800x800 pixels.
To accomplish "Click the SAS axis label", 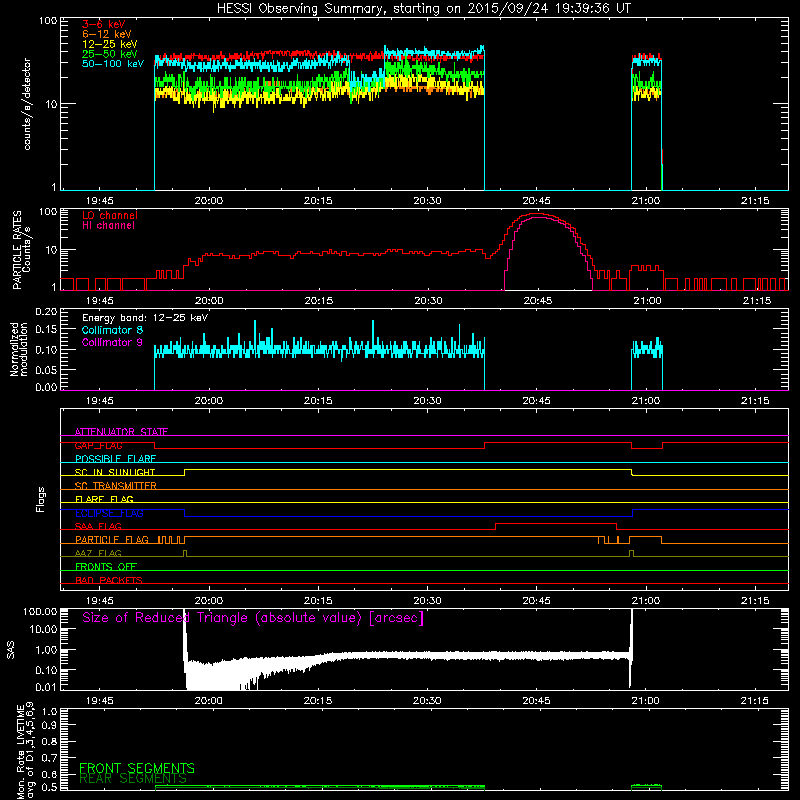I will 11,650.
